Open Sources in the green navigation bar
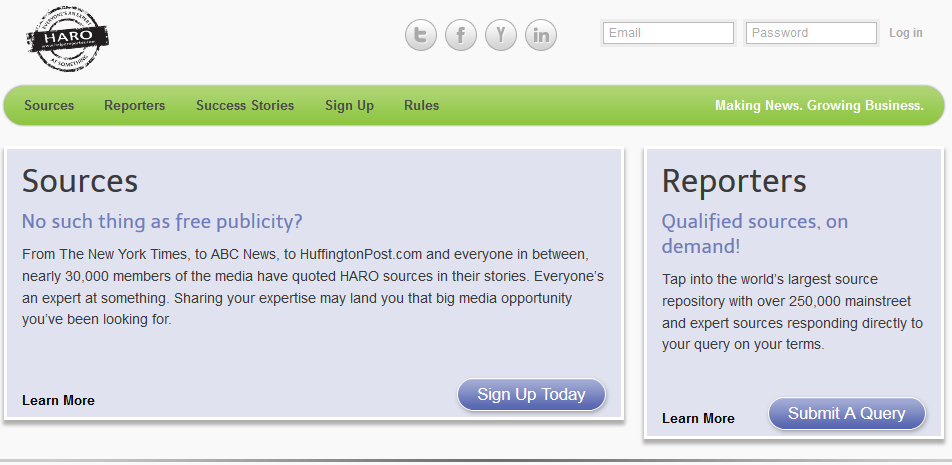952x465 pixels. click(x=49, y=105)
